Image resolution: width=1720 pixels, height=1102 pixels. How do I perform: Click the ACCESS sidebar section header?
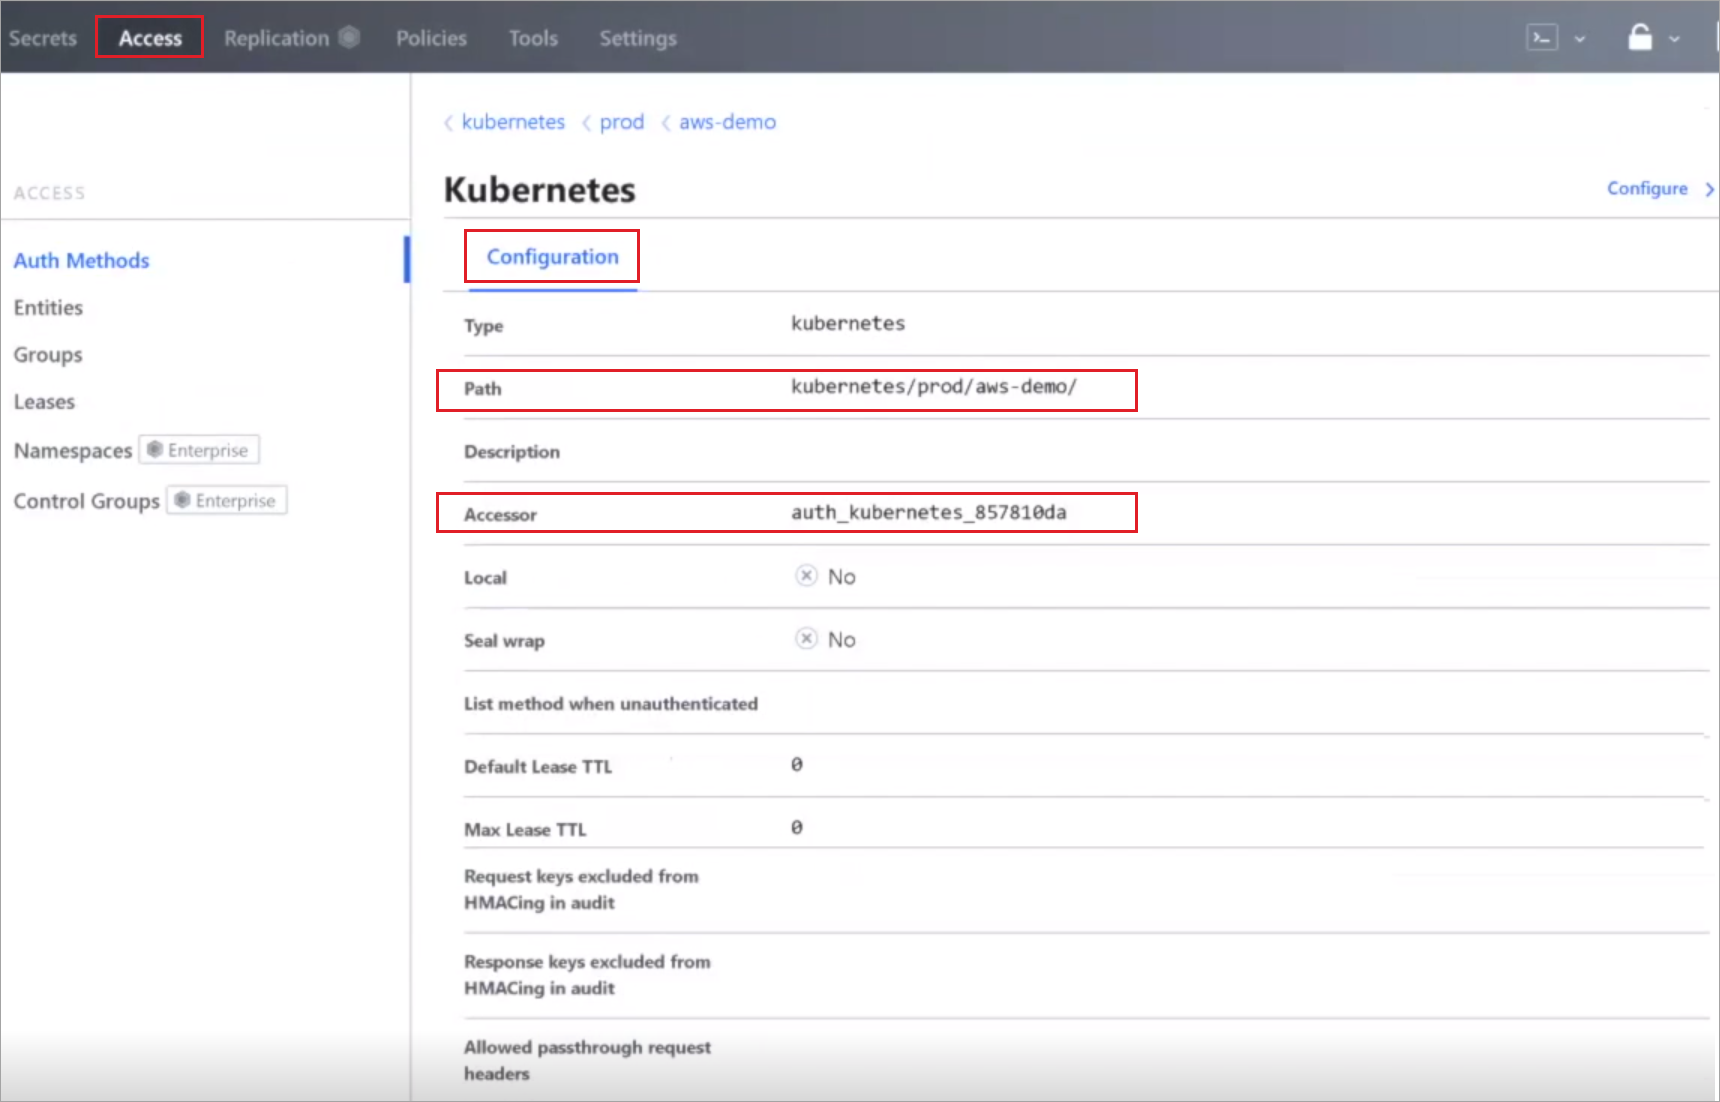click(50, 193)
